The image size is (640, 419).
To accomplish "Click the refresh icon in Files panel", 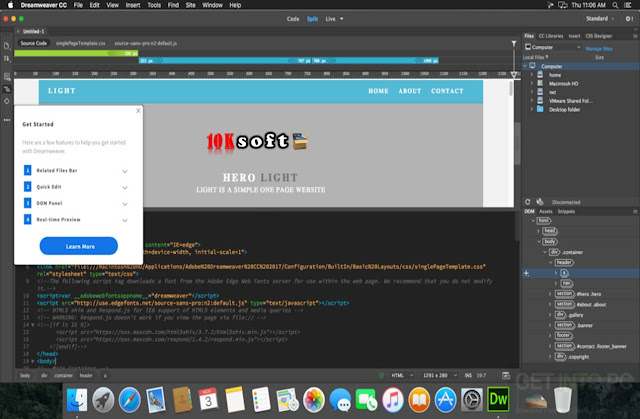I will click(527, 202).
